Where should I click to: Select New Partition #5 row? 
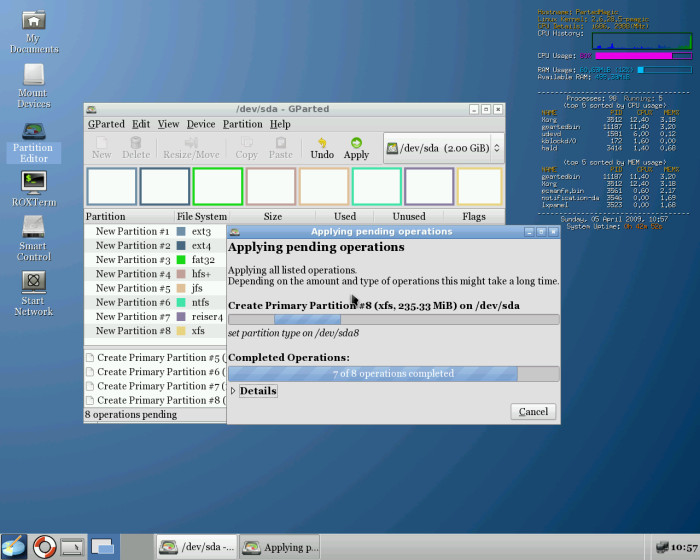point(155,288)
